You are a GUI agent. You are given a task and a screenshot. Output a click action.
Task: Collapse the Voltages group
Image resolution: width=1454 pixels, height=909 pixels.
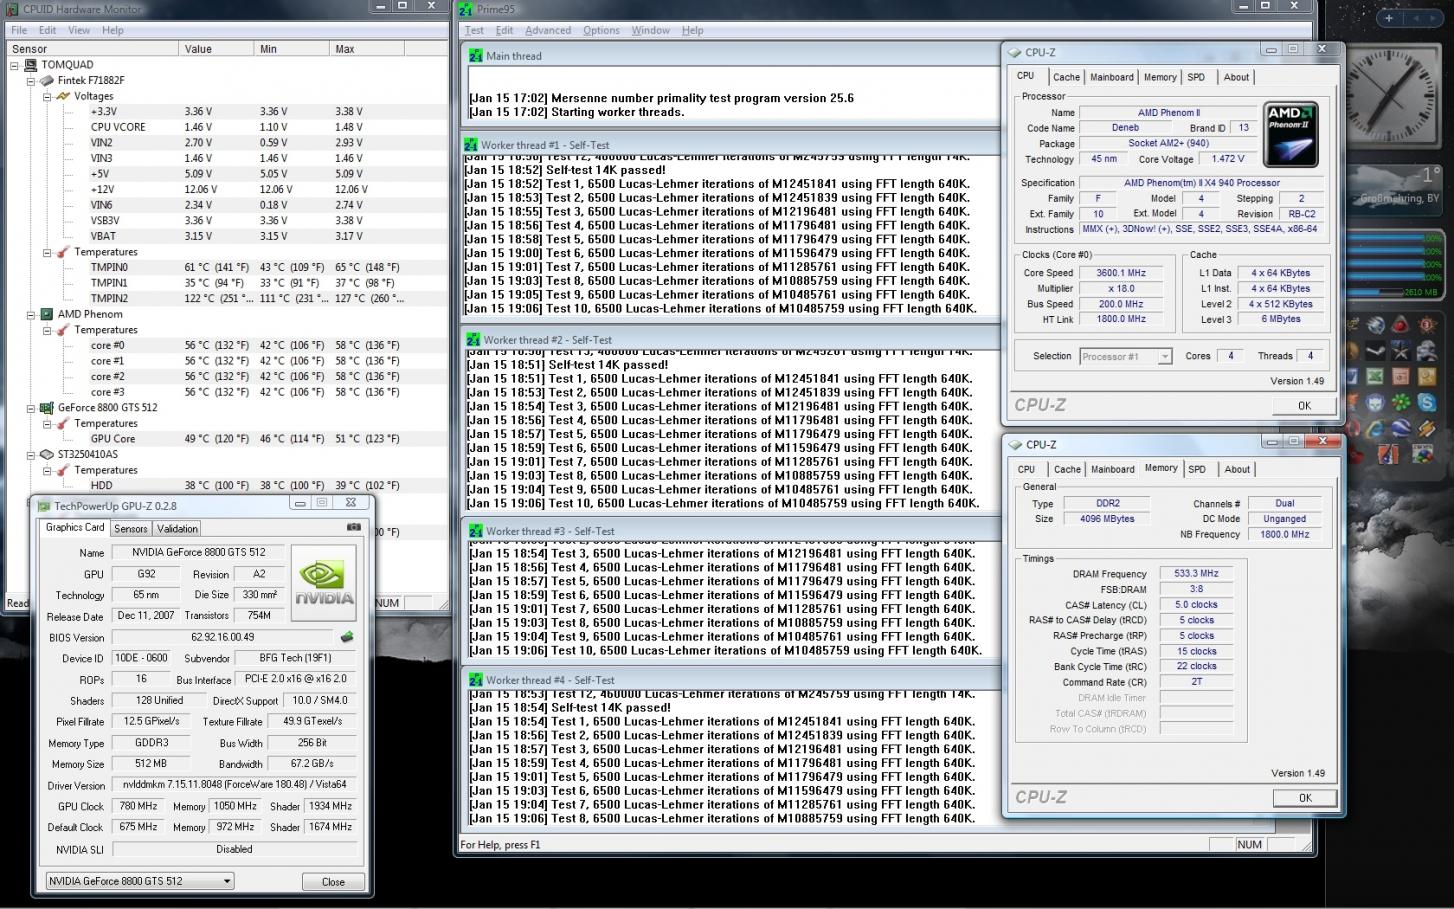[46, 97]
